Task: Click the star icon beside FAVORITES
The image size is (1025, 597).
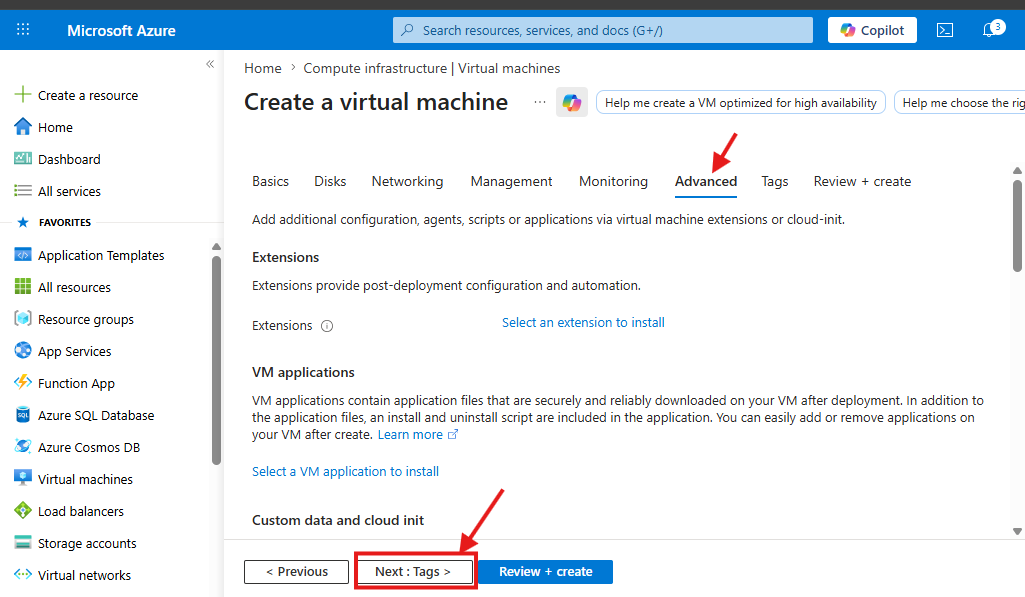Action: (x=23, y=222)
